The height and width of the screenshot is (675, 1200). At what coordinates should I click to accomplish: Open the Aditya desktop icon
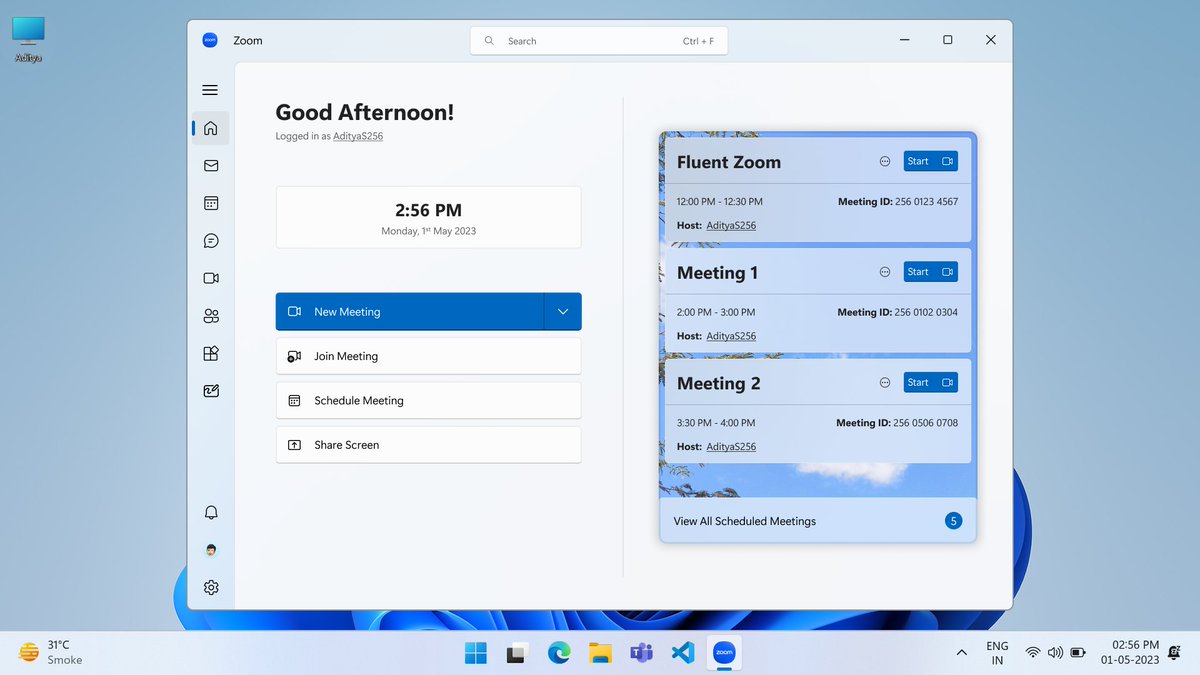(28, 39)
